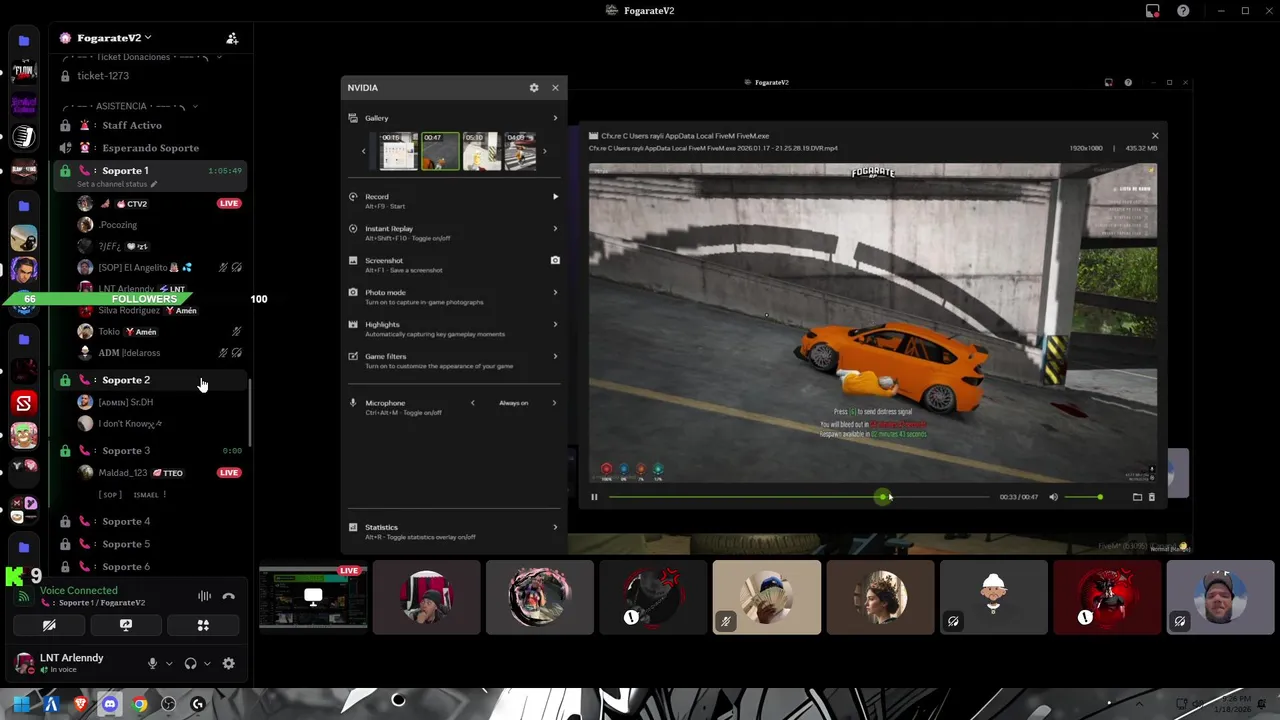Viewport: 1280px width, 720px height.
Task: Open video file location folder icon
Action: tap(1137, 497)
